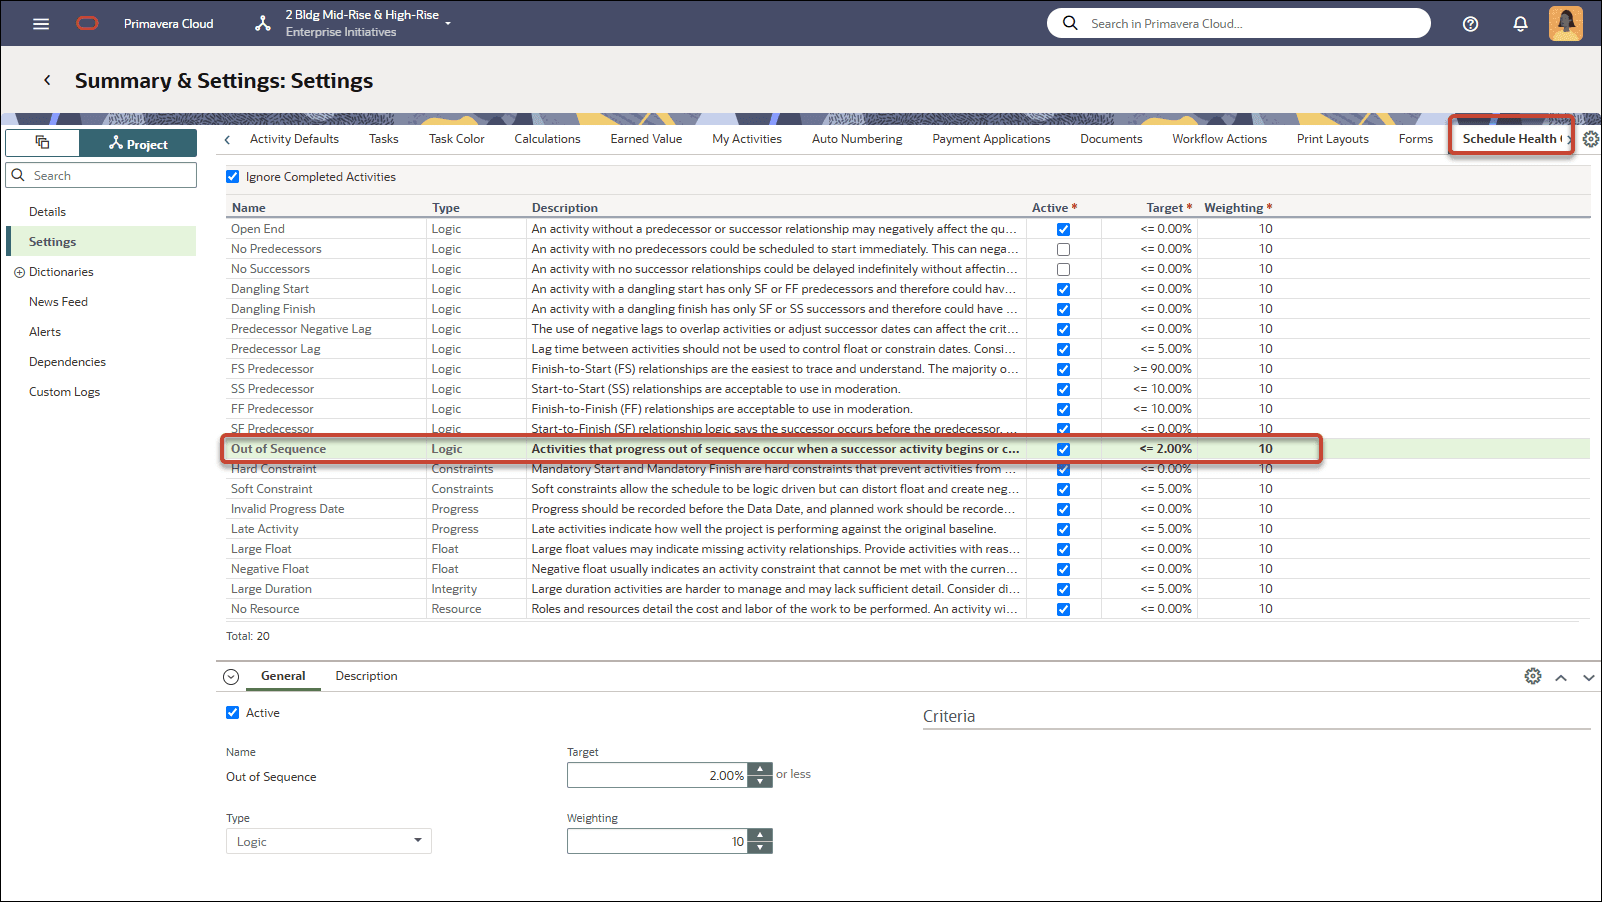
Task: Switch to the Description detail tab
Action: pos(366,676)
